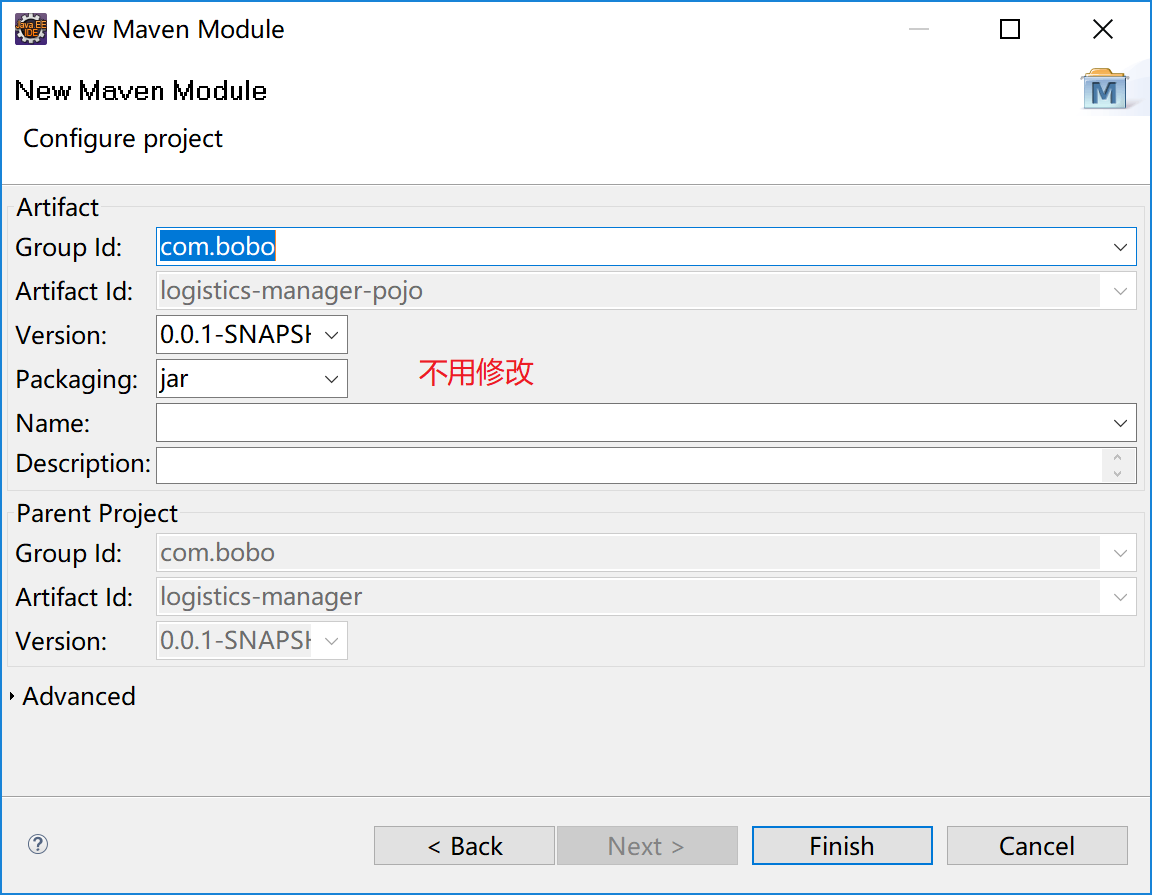The width and height of the screenshot is (1152, 895).
Task: Click the Finish button
Action: 842,846
